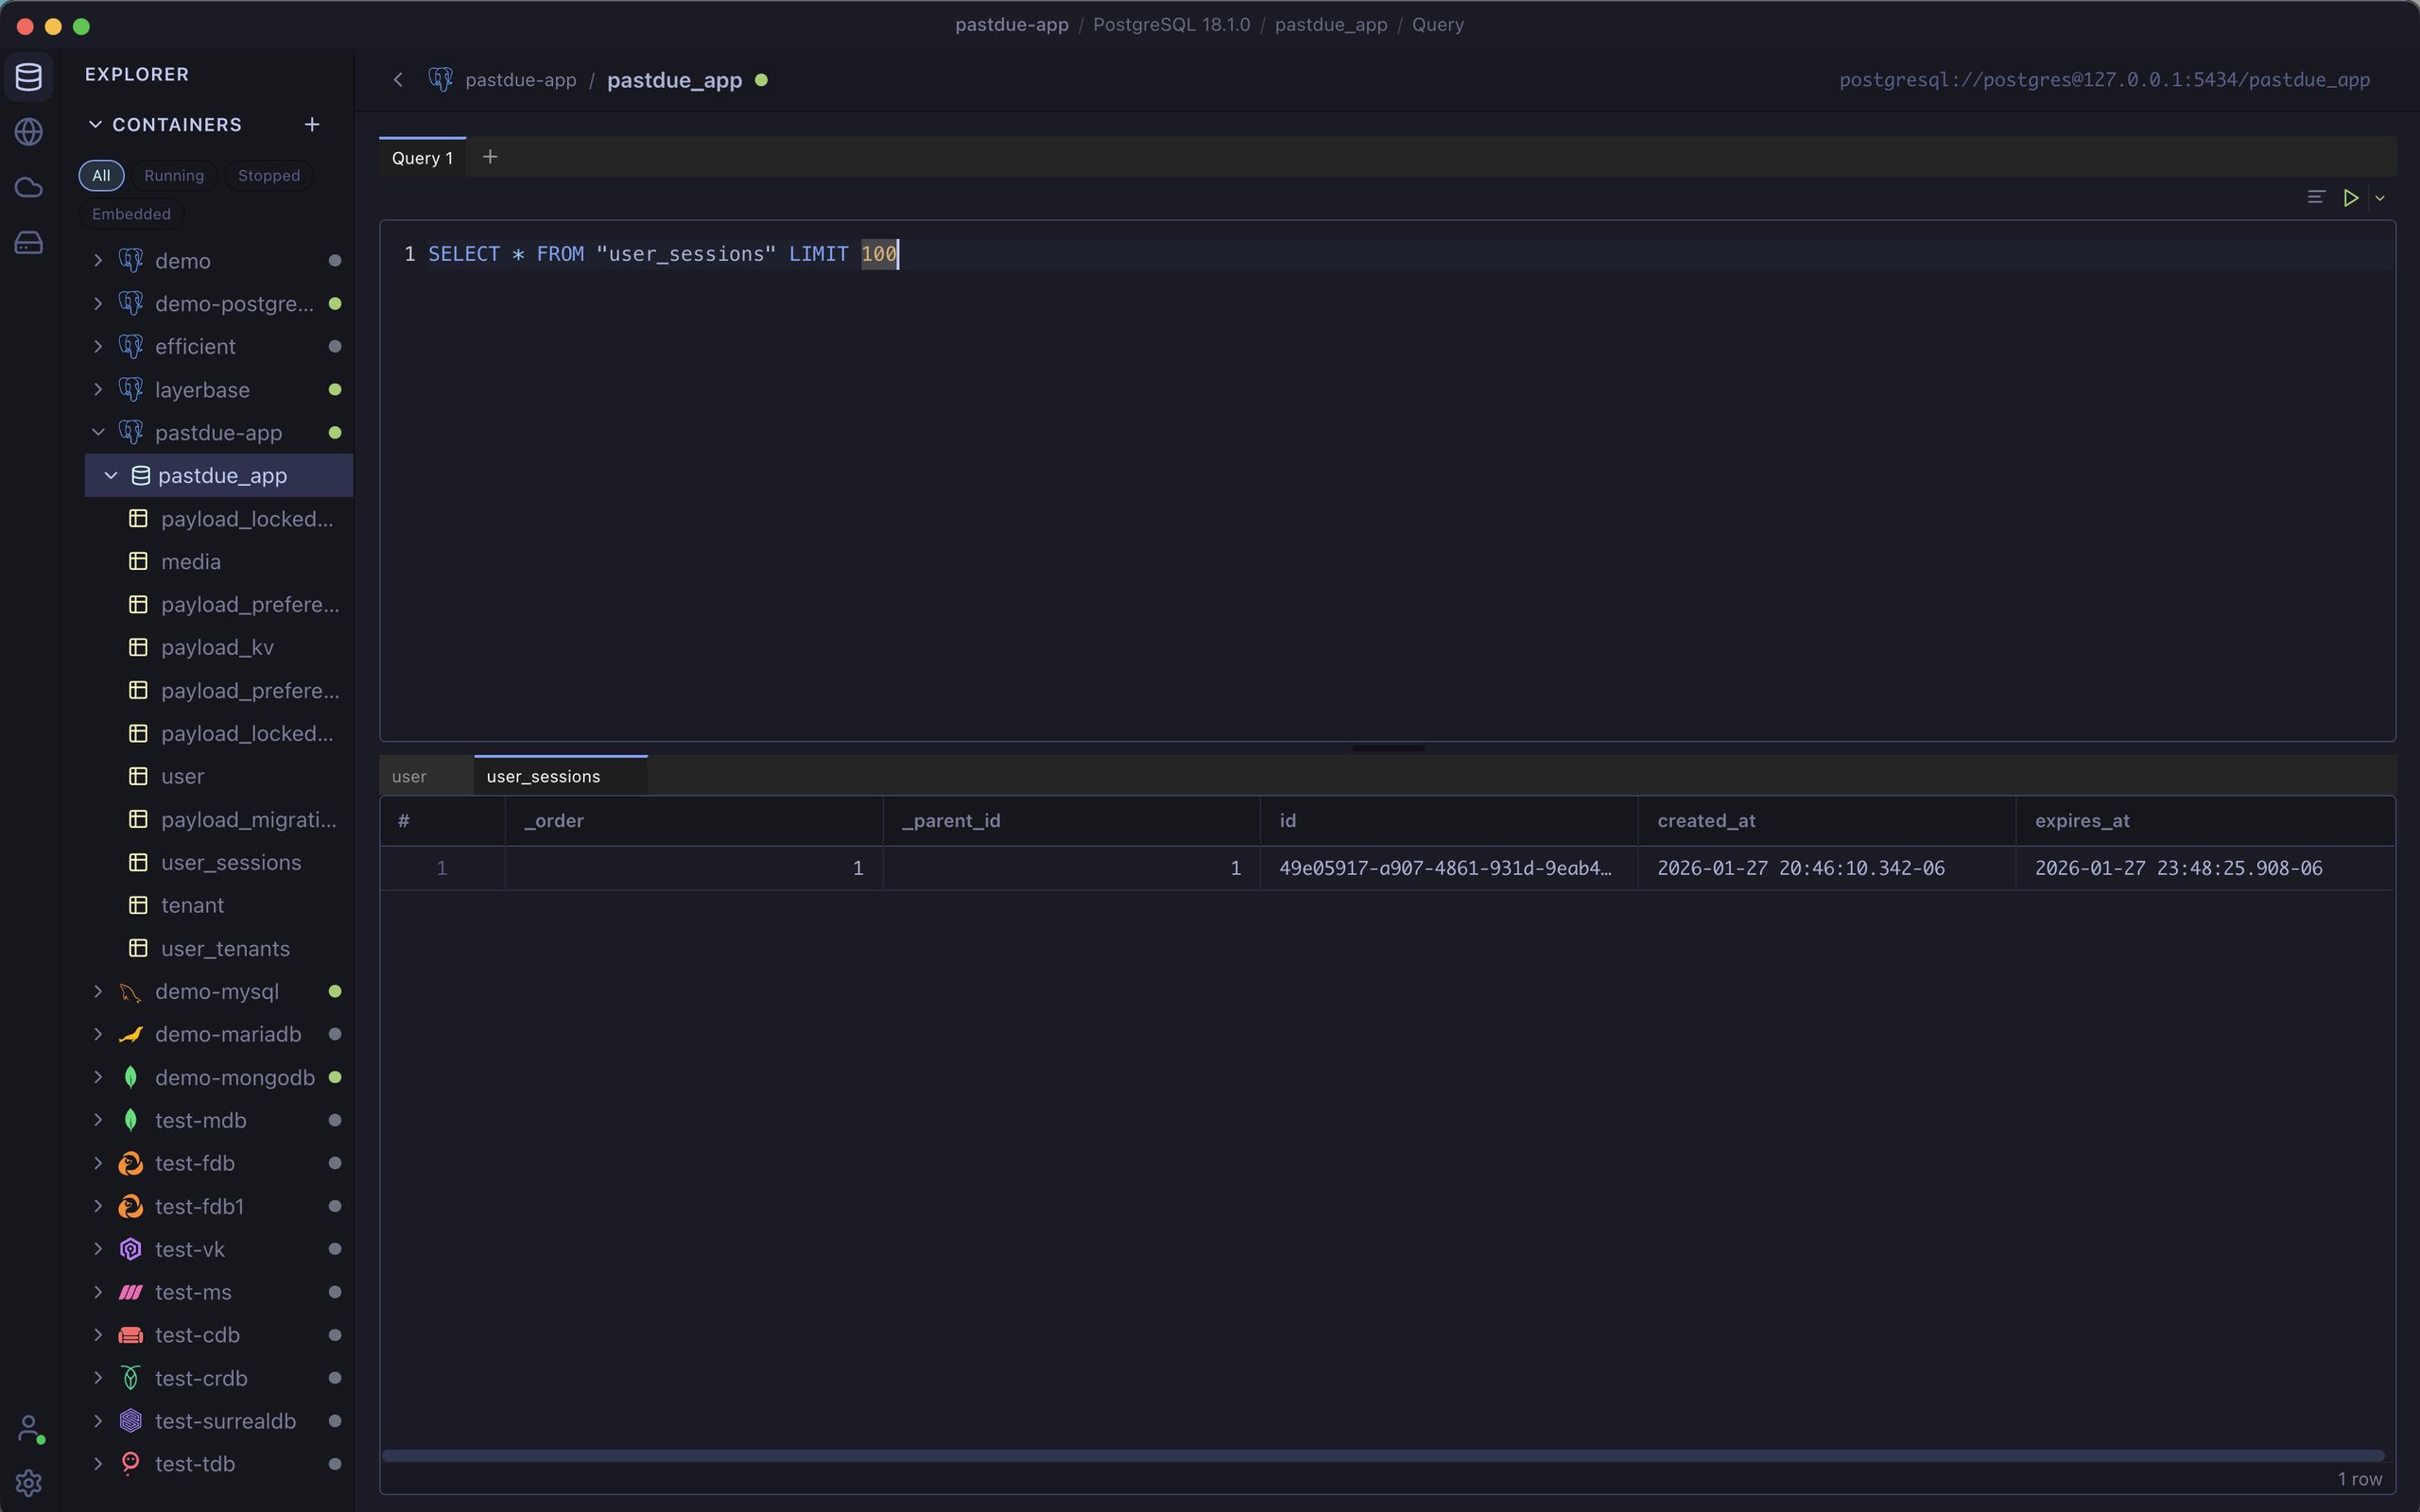The width and height of the screenshot is (2420, 1512).
Task: Collapse the pastdue_app database node
Action: coord(111,476)
